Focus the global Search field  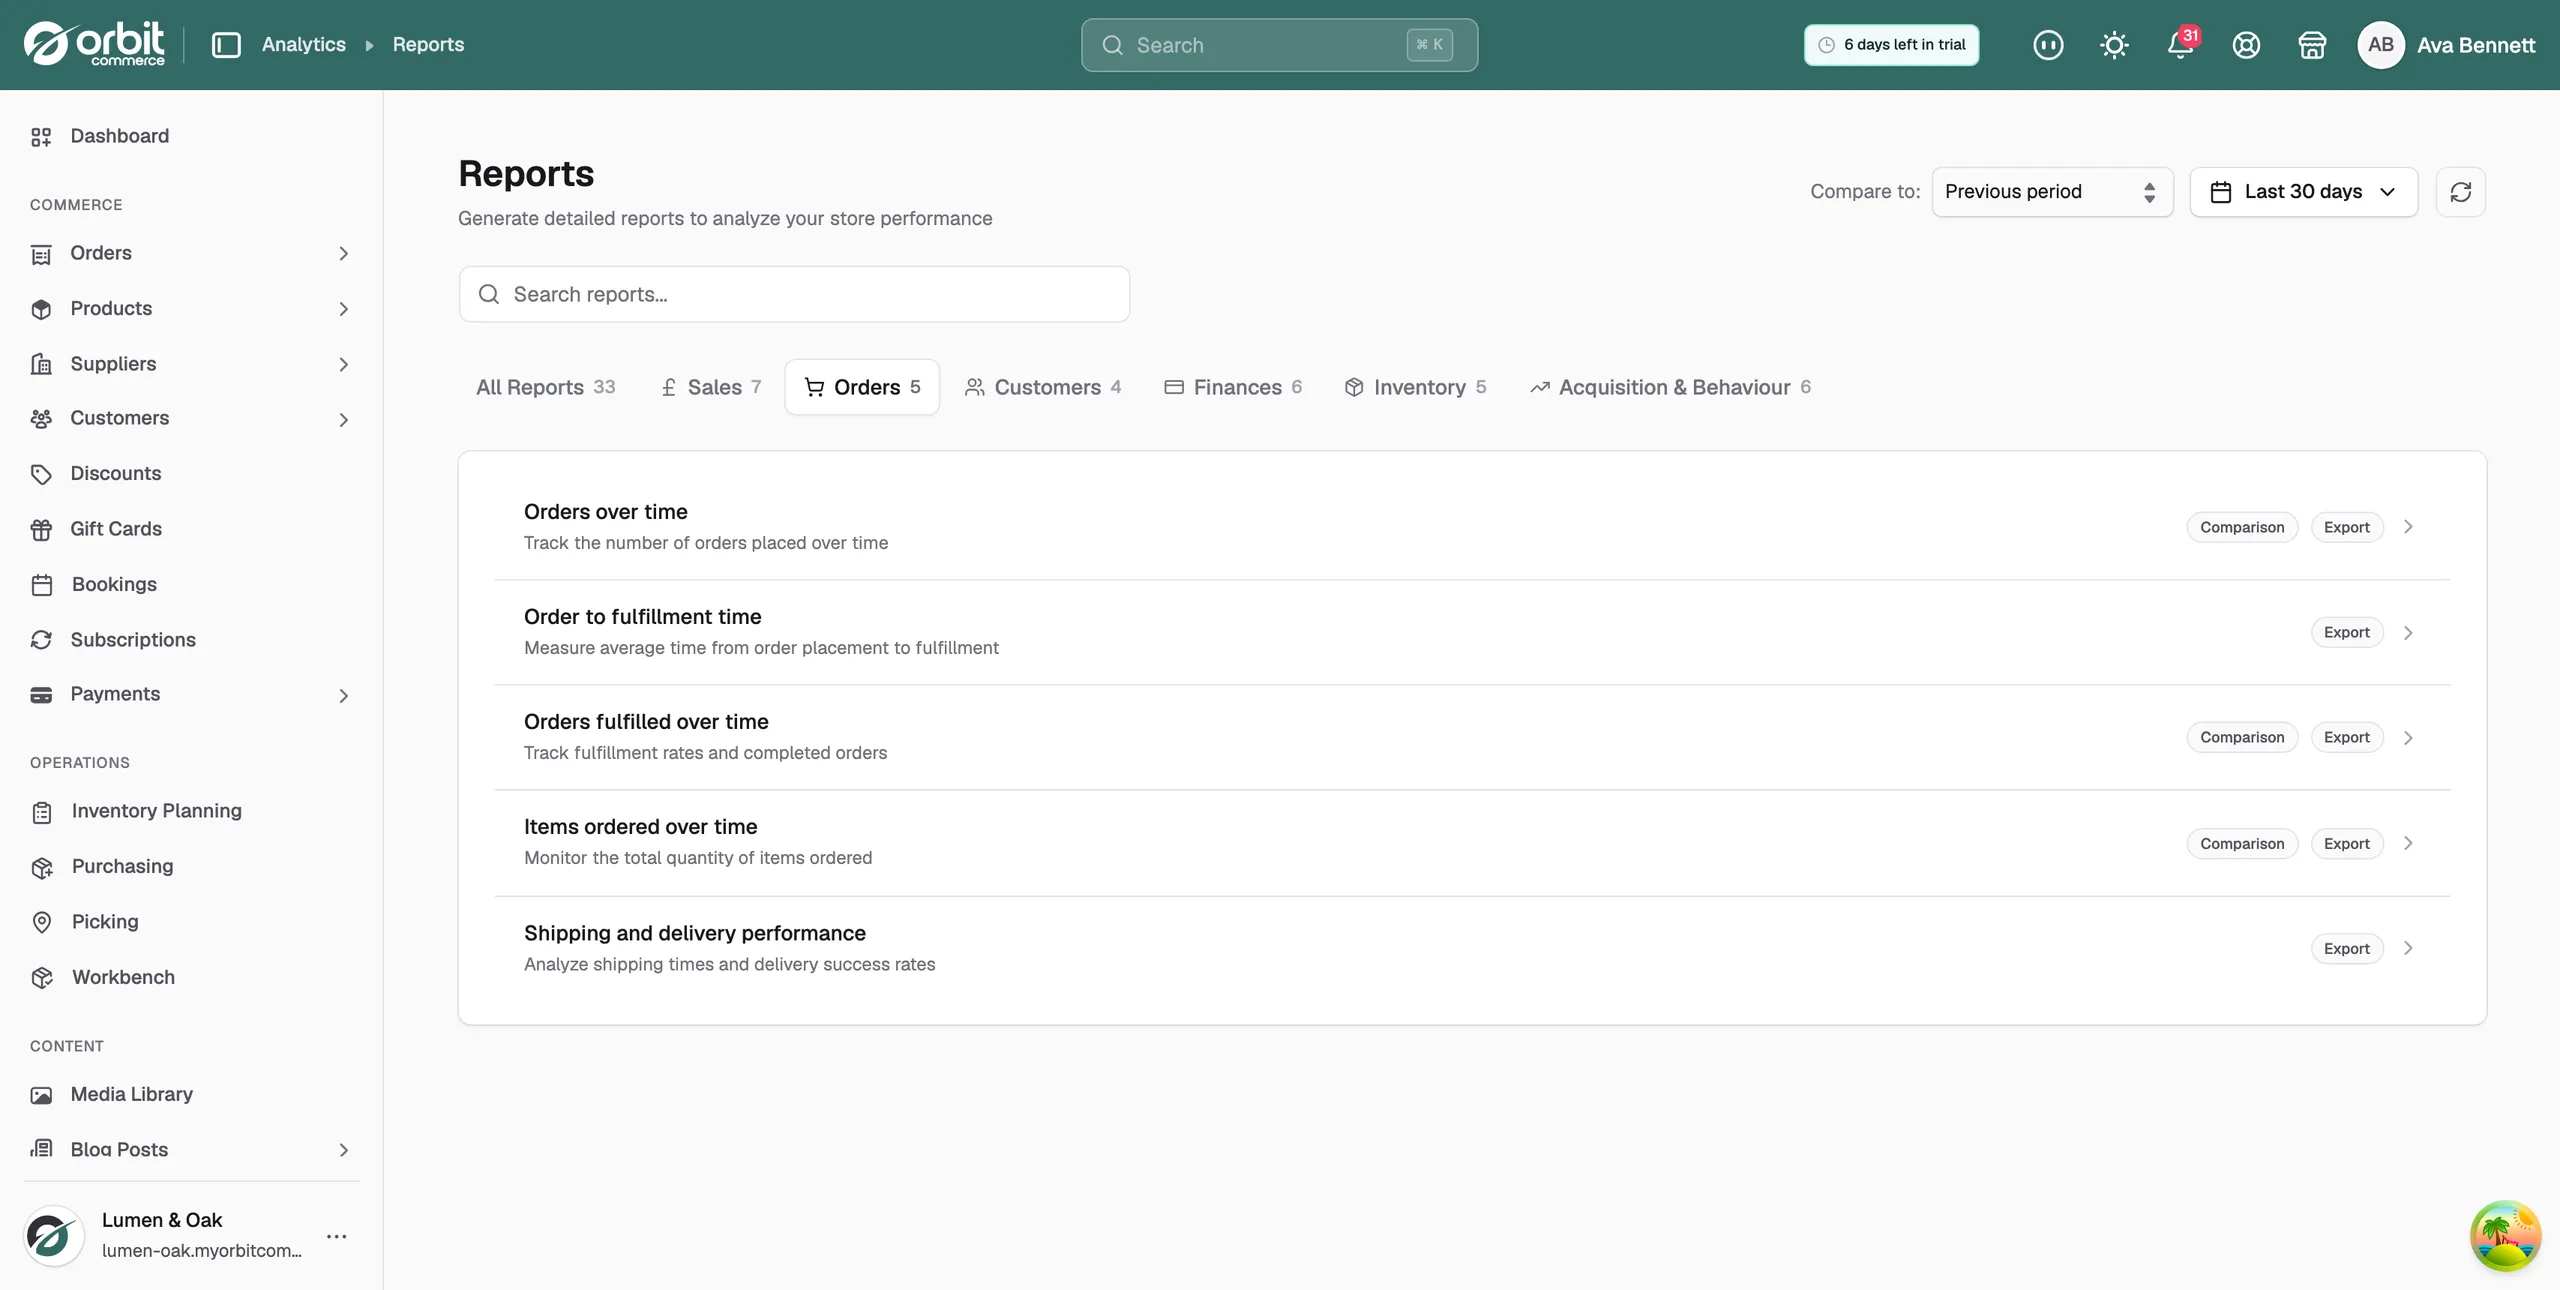coord(1279,45)
